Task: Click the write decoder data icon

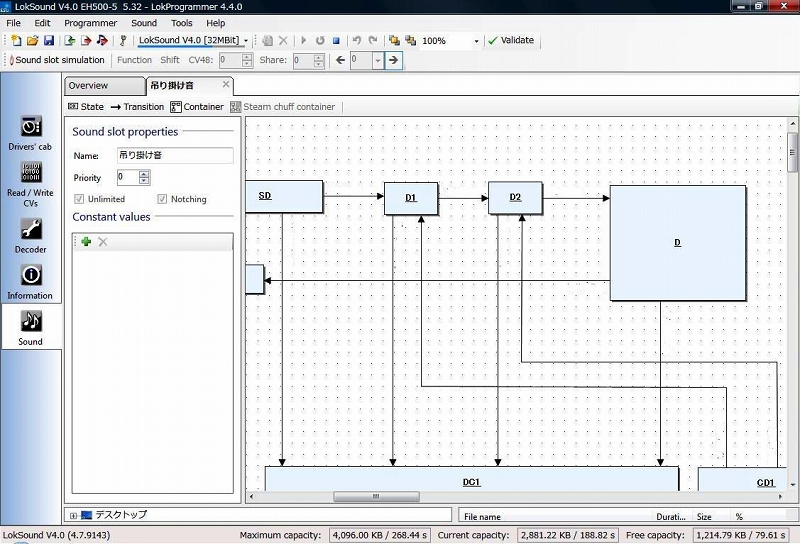Action: (86, 40)
